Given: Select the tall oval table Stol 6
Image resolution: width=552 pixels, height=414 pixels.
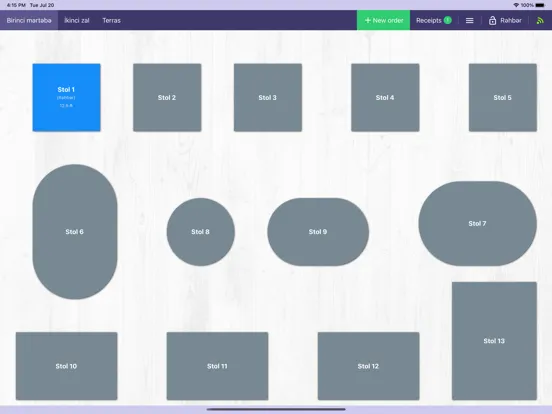Looking at the screenshot, I should [x=75, y=232].
